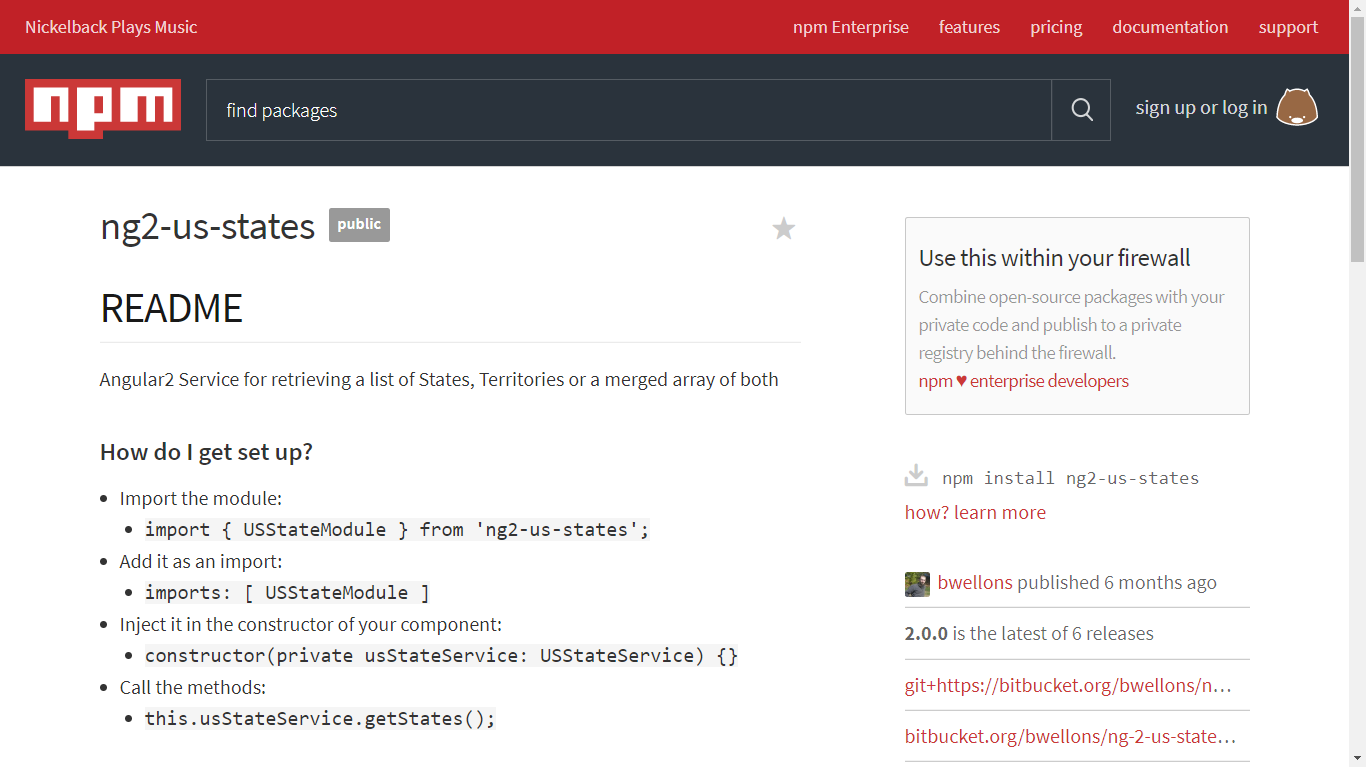Click 2.0.0 is the latest text
Image resolution: width=1366 pixels, height=767 pixels.
(x=1029, y=633)
